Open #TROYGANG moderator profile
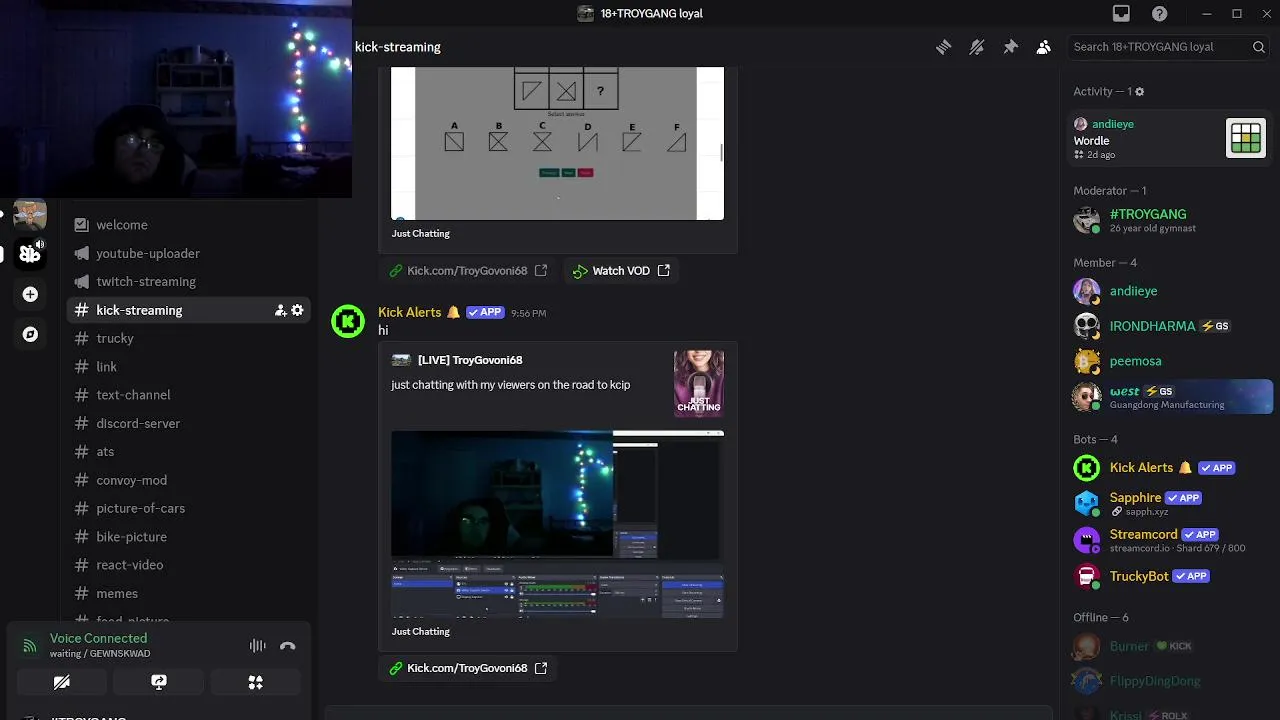This screenshot has height=720, width=1280. [x=1170, y=220]
